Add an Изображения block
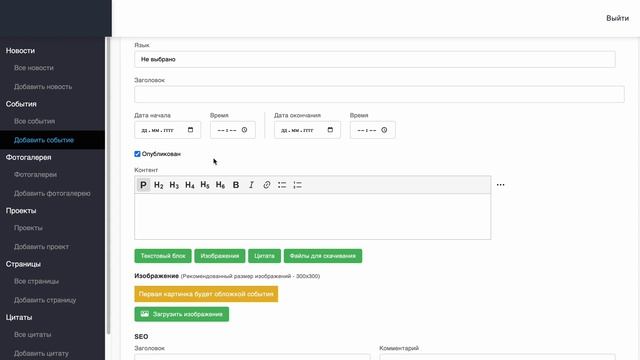Image resolution: width=640 pixels, height=360 pixels. (220, 256)
